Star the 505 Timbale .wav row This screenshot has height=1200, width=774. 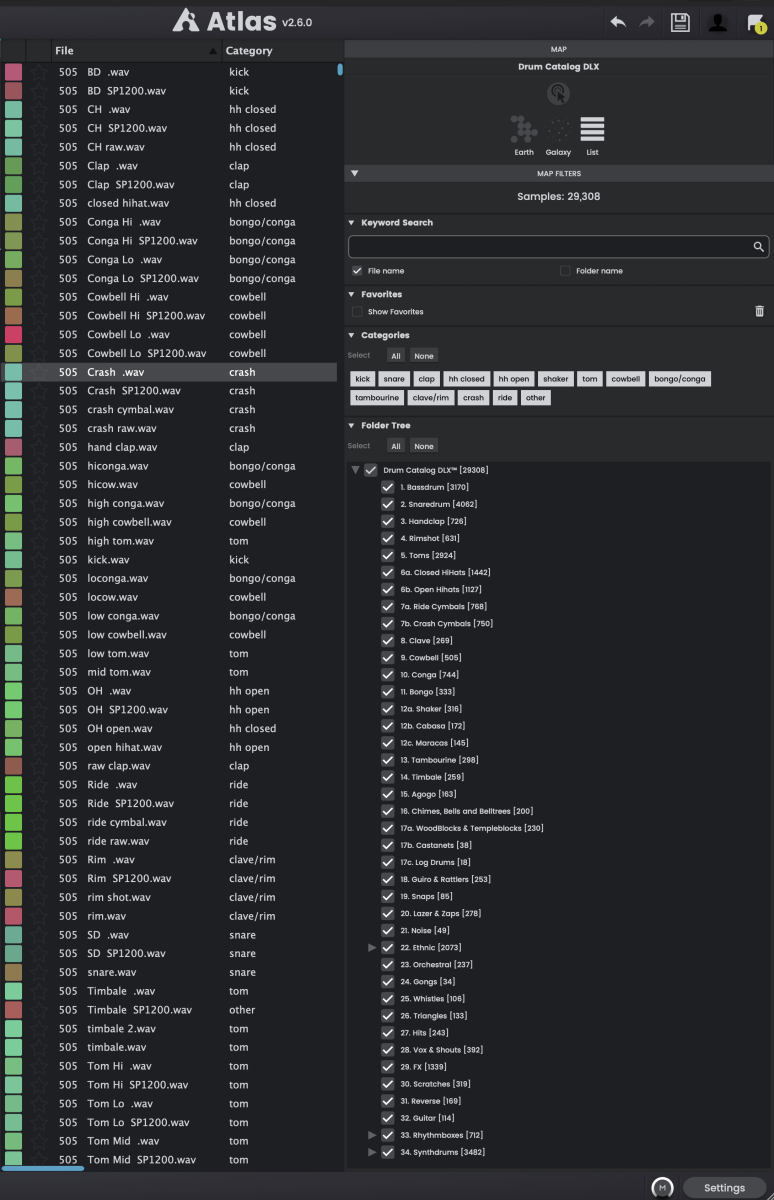(38, 991)
